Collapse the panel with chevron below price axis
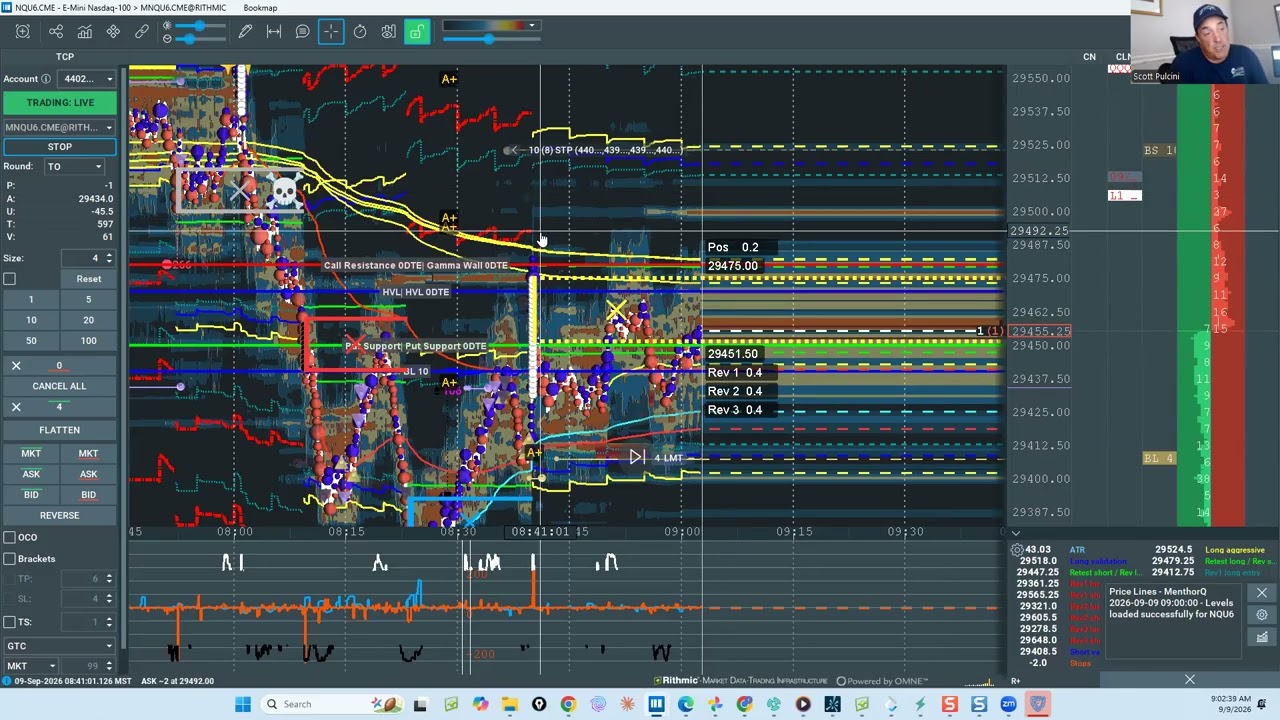The height and width of the screenshot is (720, 1280). coord(1015,533)
